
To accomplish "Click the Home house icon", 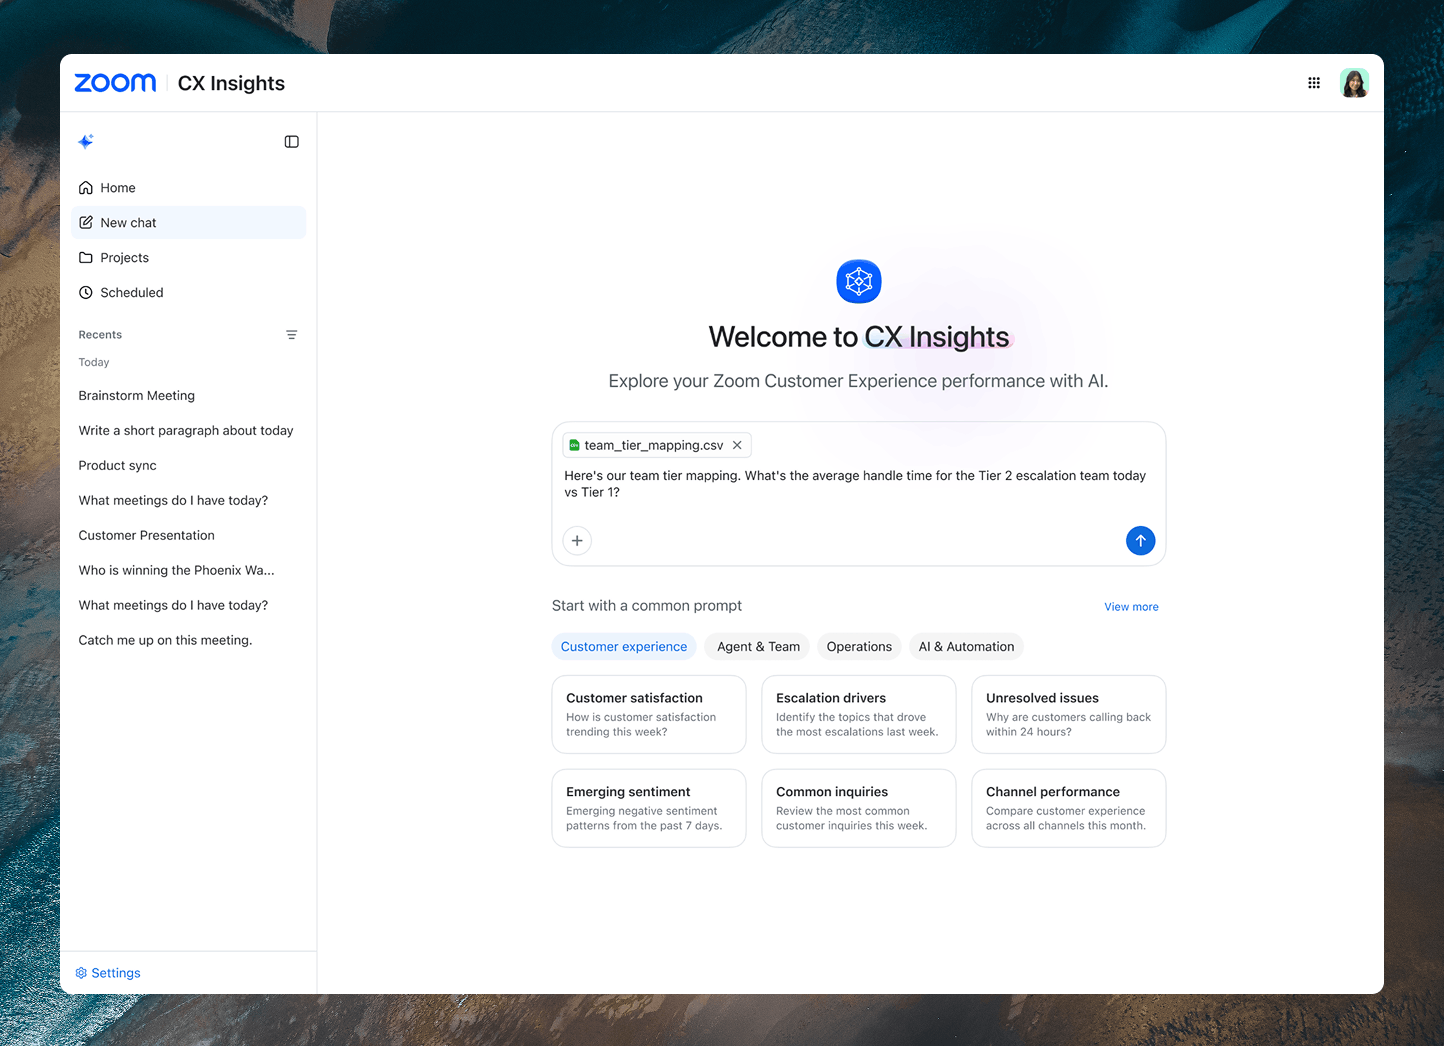I will [x=86, y=188].
